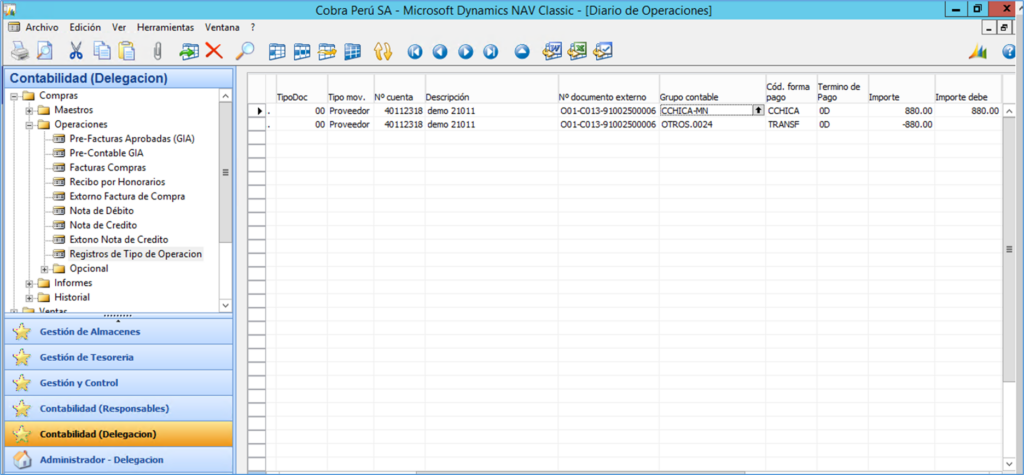Viewport: 1024px width, 475px height.
Task: Click the Show All grid icon
Action: pos(353,52)
